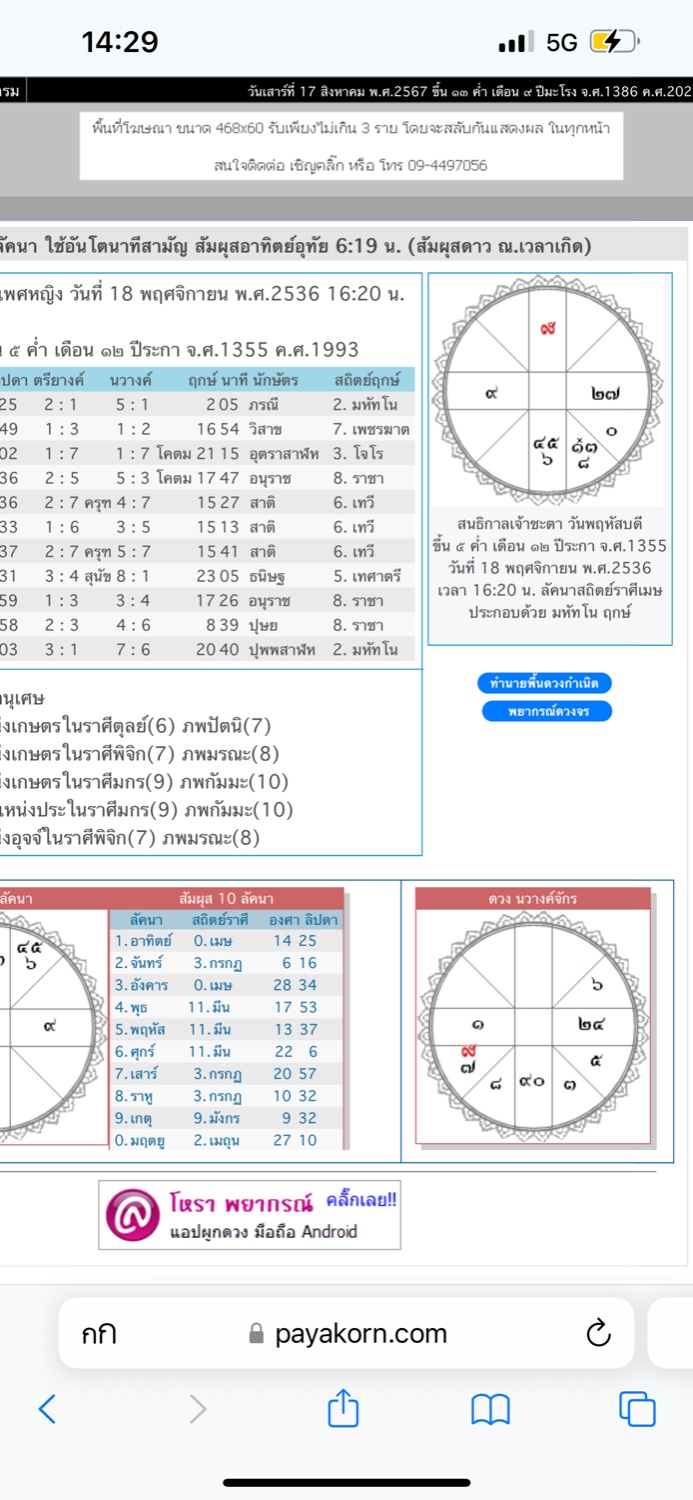This screenshot has height=1500, width=693.
Task: Show open tabs overview icon
Action: tap(638, 1409)
